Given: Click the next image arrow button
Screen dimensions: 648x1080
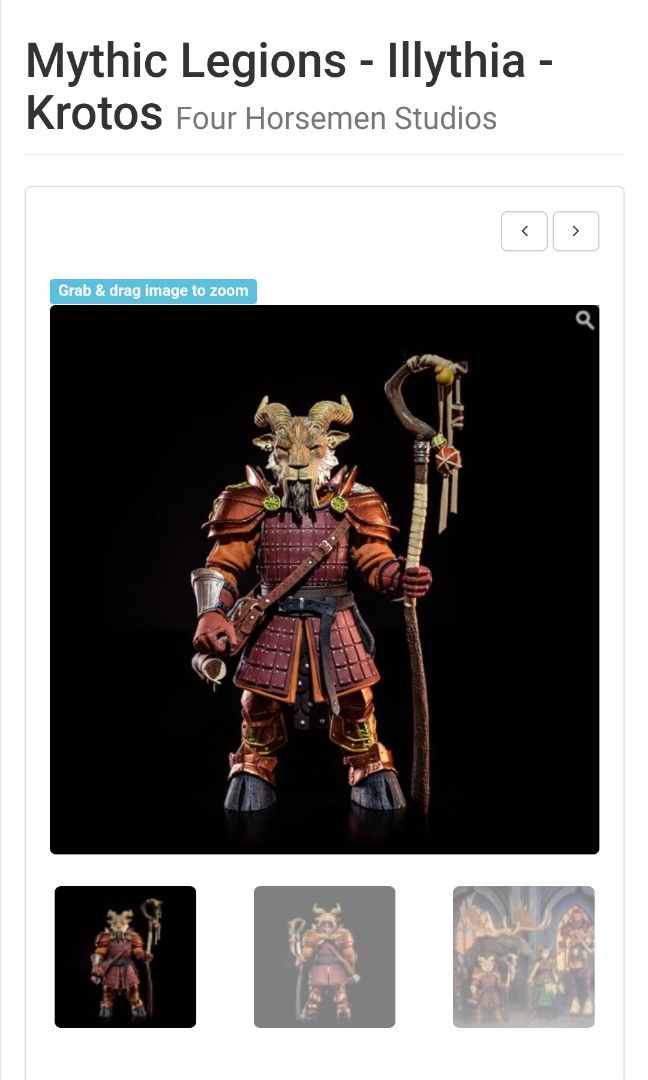Looking at the screenshot, I should 576,231.
